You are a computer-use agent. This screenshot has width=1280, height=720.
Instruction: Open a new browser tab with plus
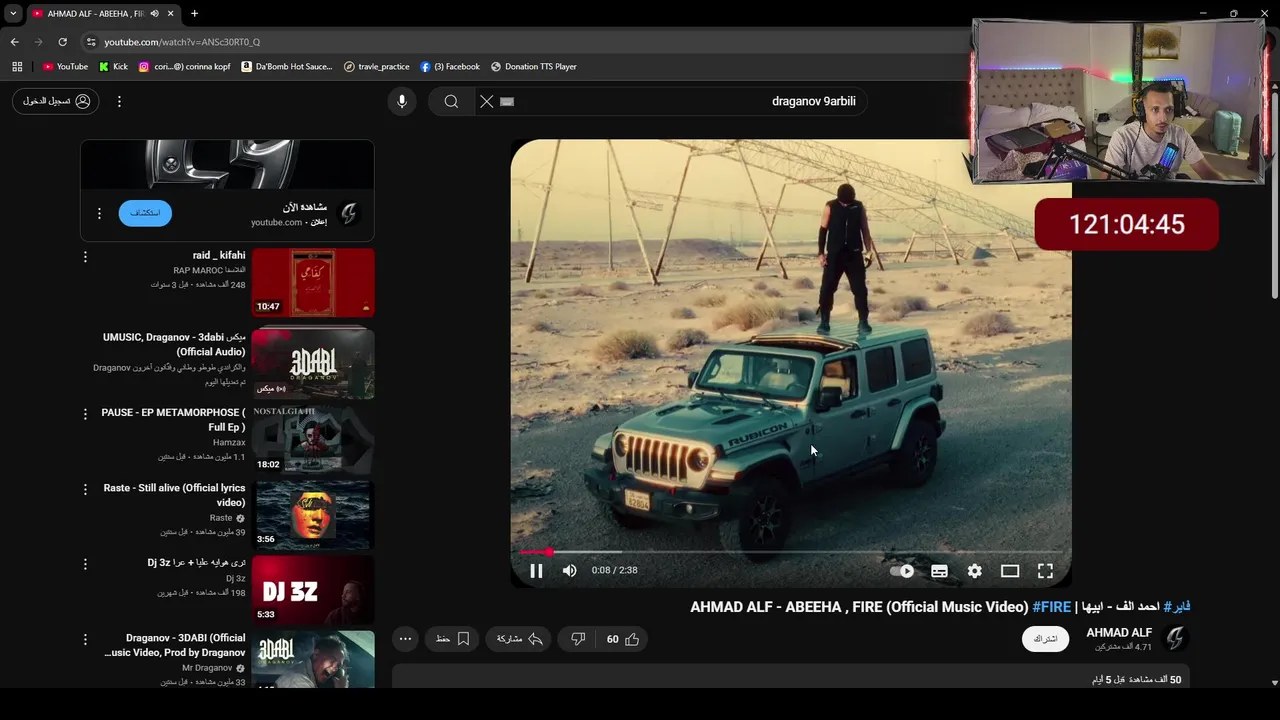[x=194, y=13]
